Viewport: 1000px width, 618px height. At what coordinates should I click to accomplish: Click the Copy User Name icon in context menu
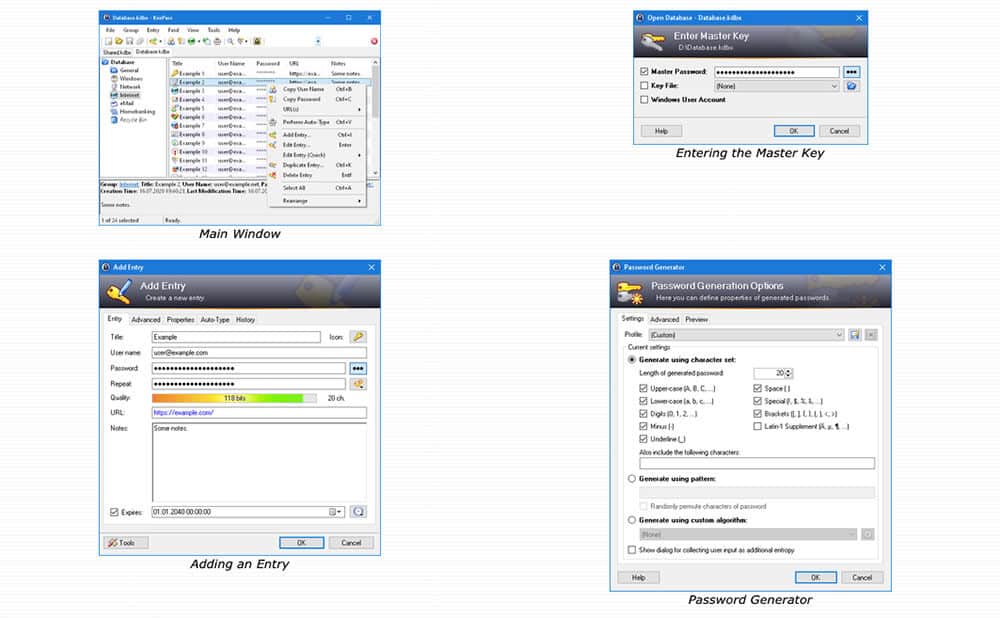click(273, 89)
